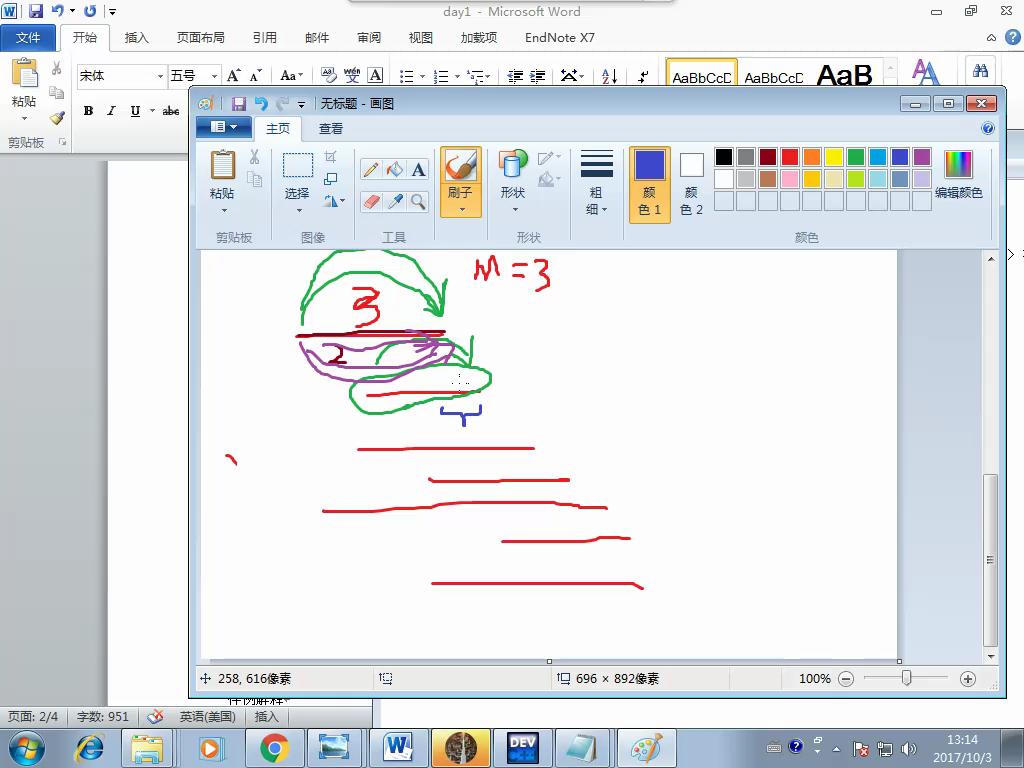This screenshot has height=768, width=1024.
Task: Pick the red swatch in the palette
Action: coord(790,157)
